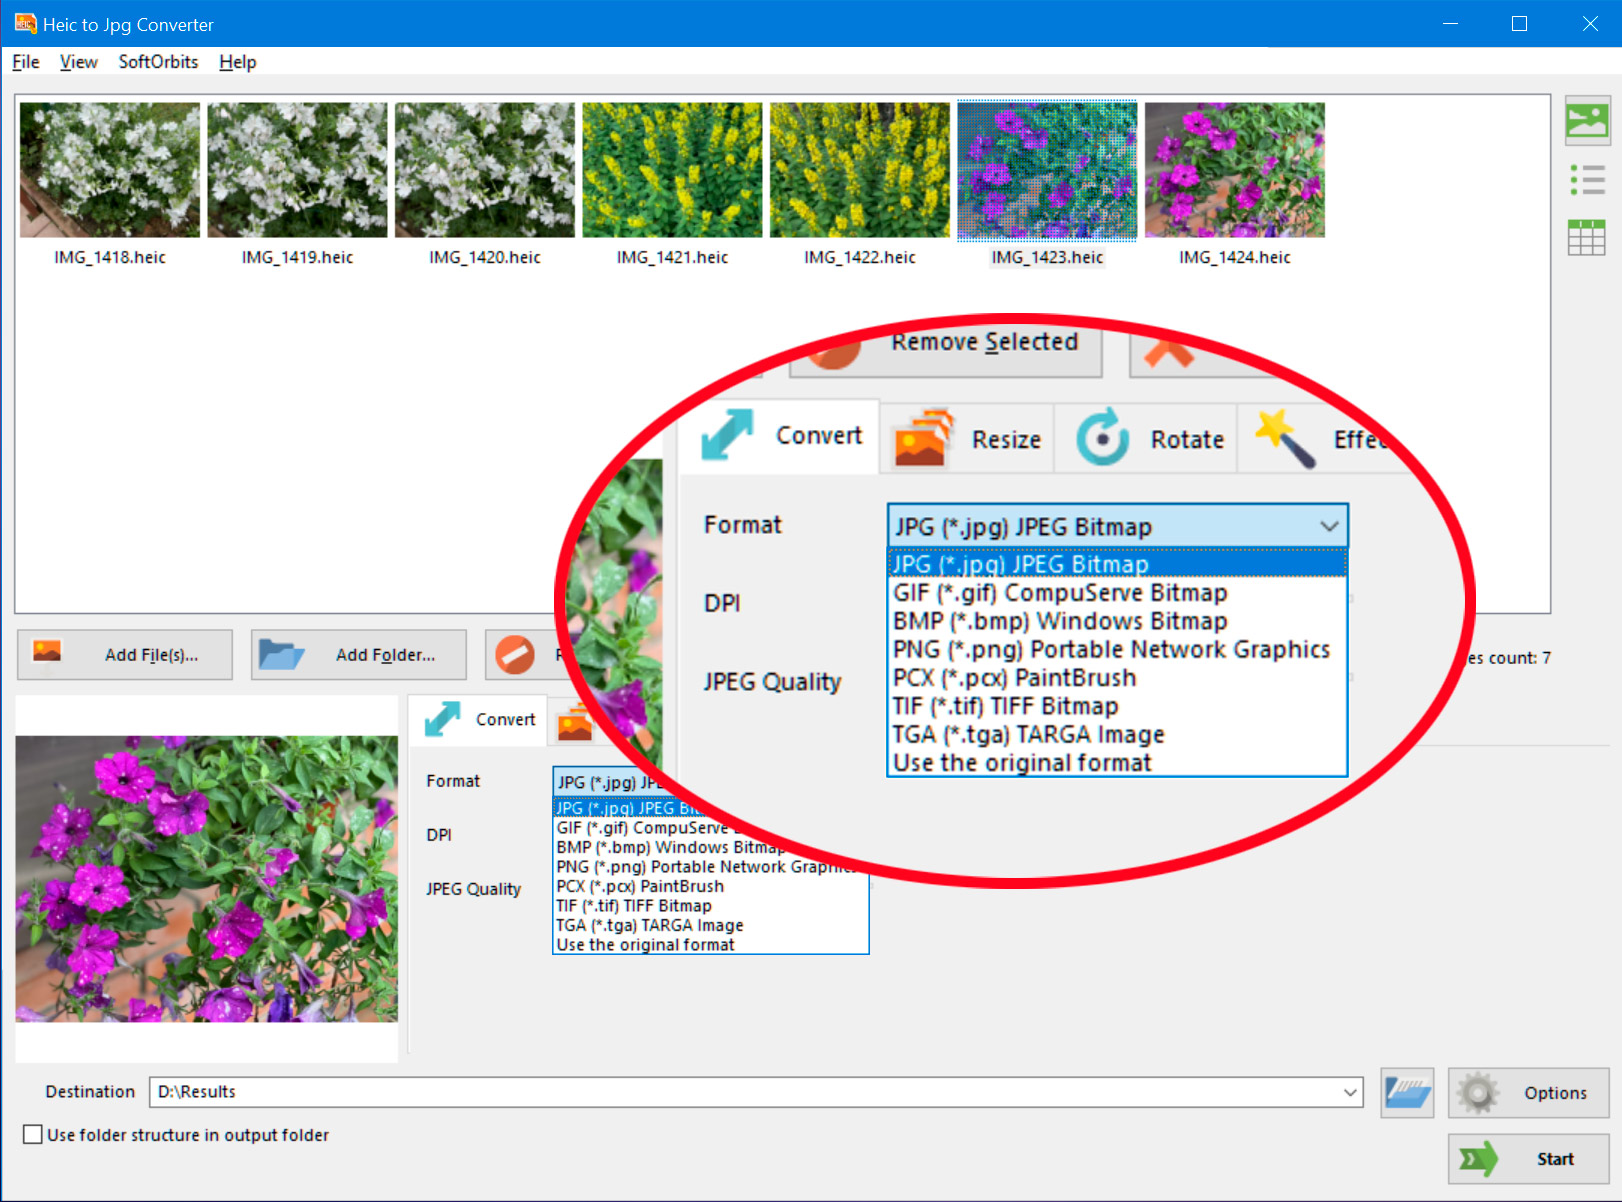Image resolution: width=1622 pixels, height=1202 pixels.
Task: Enable Use folder structure in output folder
Action: click(x=33, y=1134)
